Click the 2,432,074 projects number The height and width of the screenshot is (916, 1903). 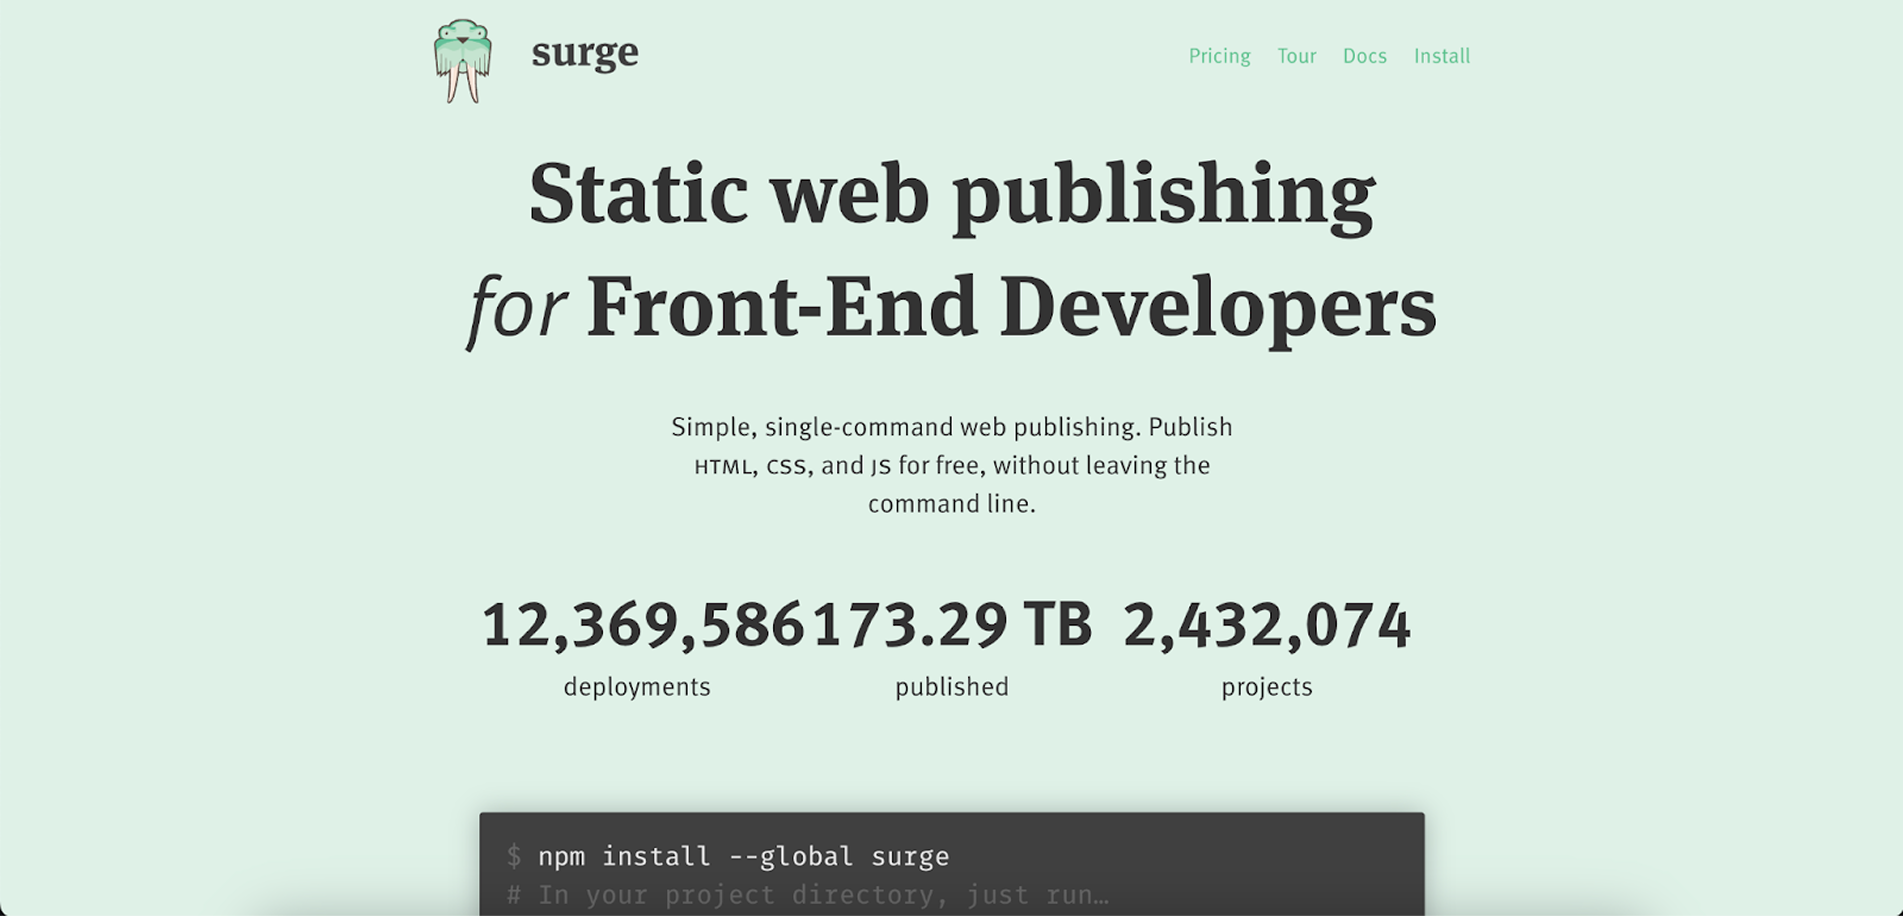[x=1267, y=625]
